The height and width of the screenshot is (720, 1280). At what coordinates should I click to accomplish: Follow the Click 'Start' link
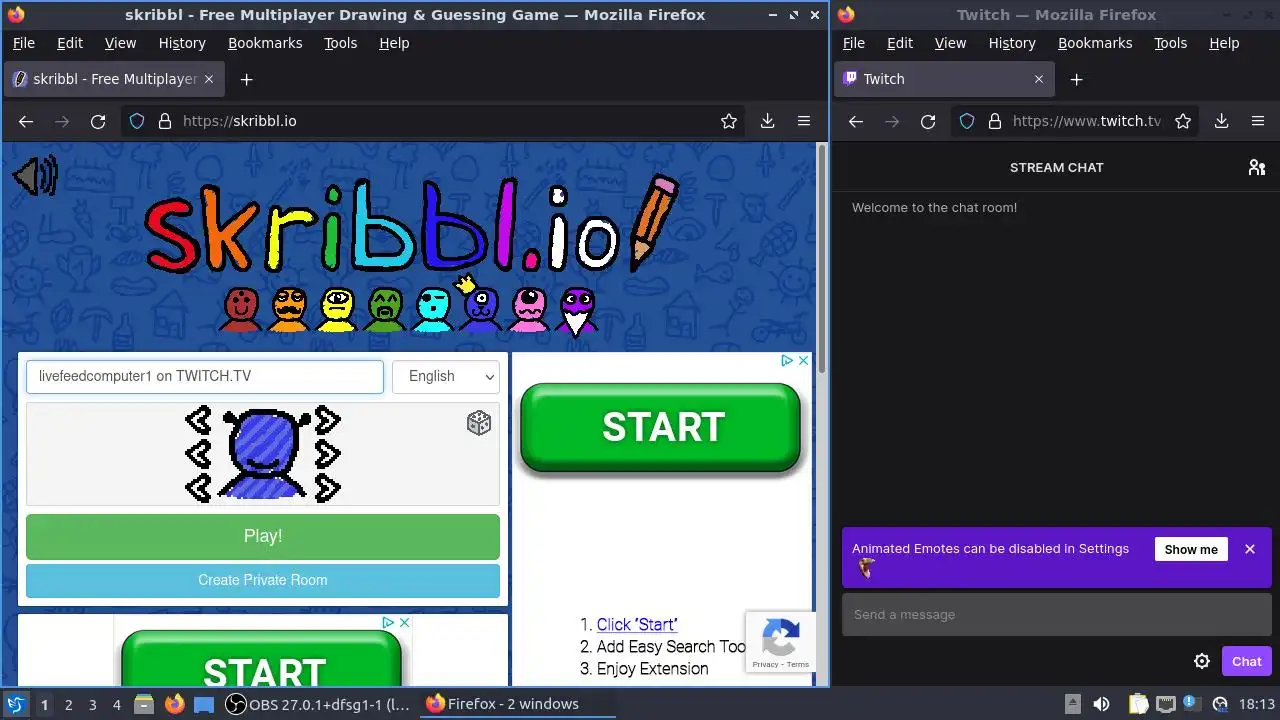(x=637, y=624)
